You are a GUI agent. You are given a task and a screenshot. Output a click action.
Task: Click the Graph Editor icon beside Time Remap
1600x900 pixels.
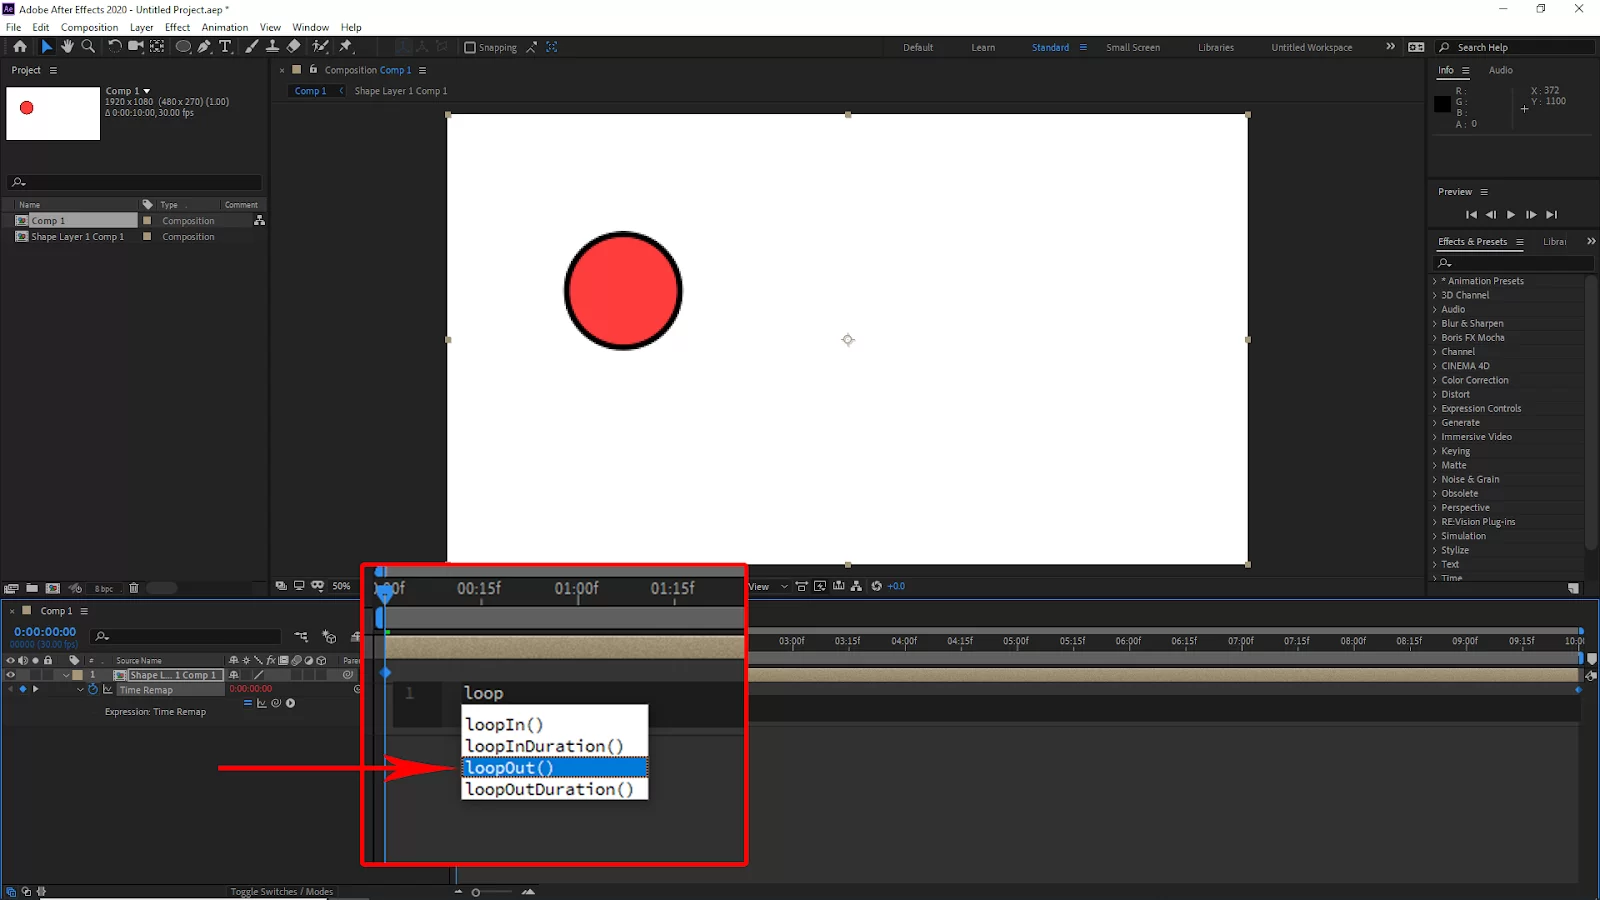(108, 689)
